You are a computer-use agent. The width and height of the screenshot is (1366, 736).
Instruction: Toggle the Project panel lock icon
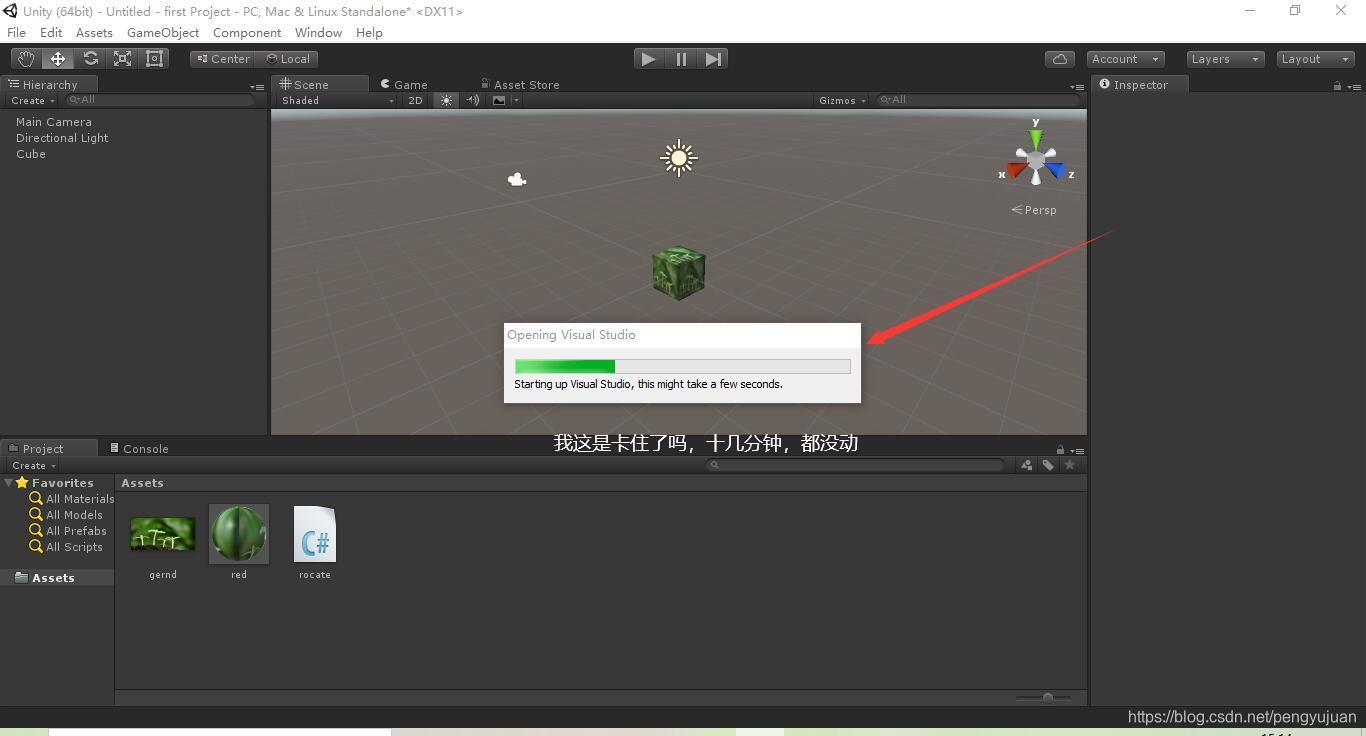coord(1060,450)
